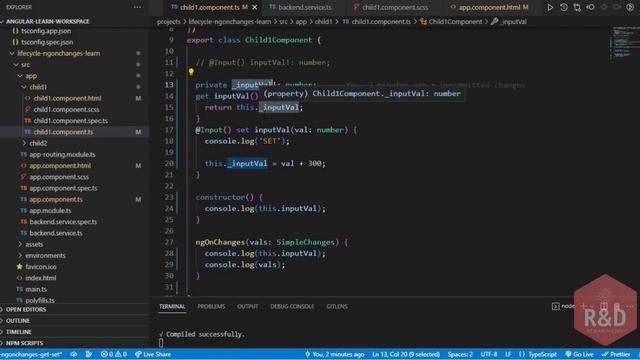Open main.ts file
Viewport: 640px width, 360px height.
click(36, 289)
